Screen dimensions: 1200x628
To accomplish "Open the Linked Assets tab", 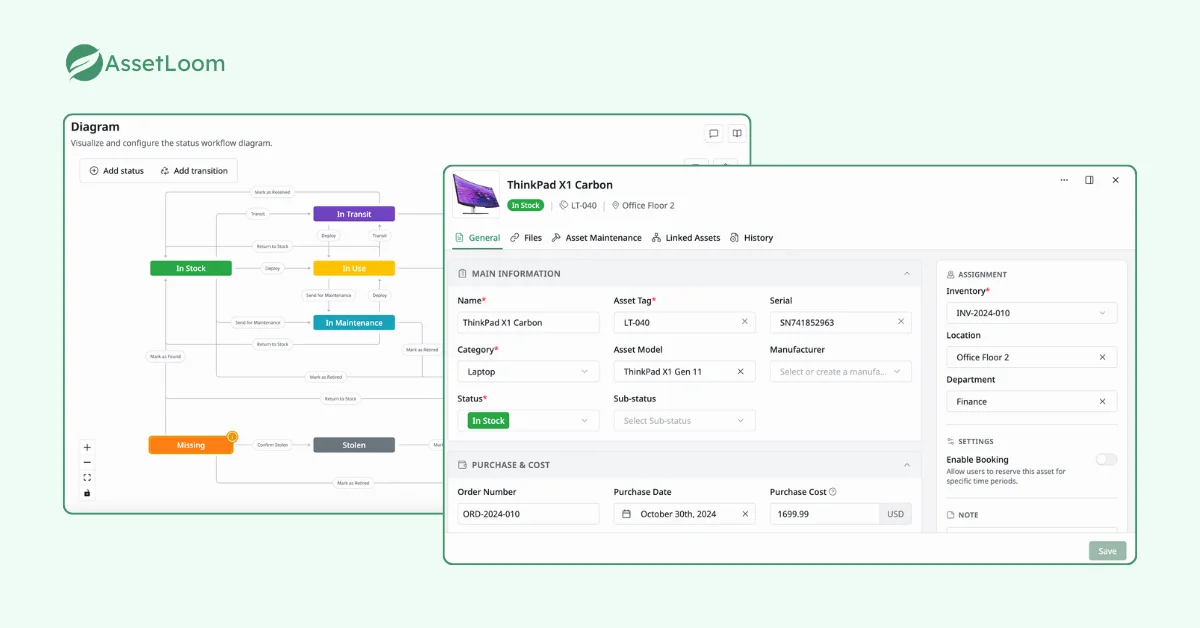I will pos(686,238).
